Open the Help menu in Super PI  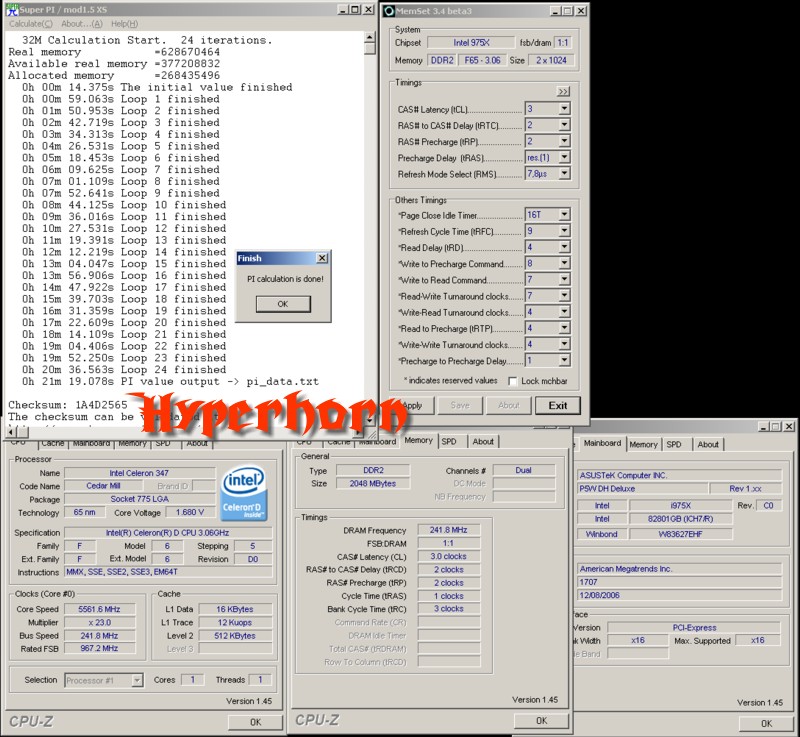pyautogui.click(x=124, y=24)
